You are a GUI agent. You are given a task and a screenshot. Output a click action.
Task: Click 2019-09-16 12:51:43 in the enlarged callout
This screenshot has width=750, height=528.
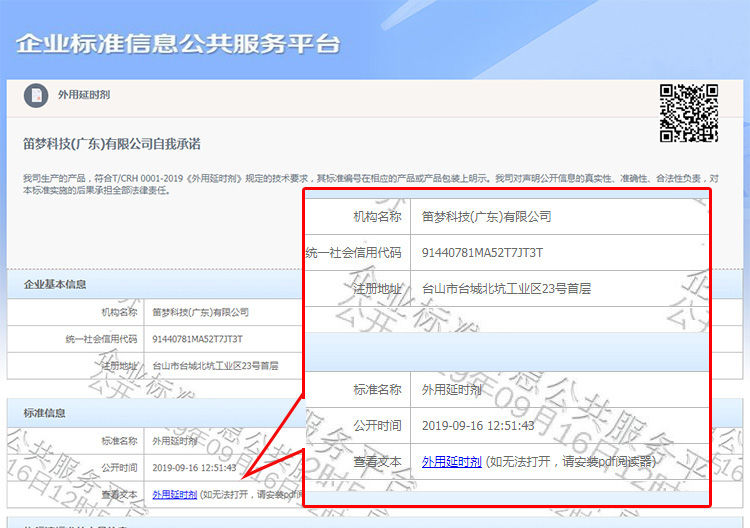(478, 426)
